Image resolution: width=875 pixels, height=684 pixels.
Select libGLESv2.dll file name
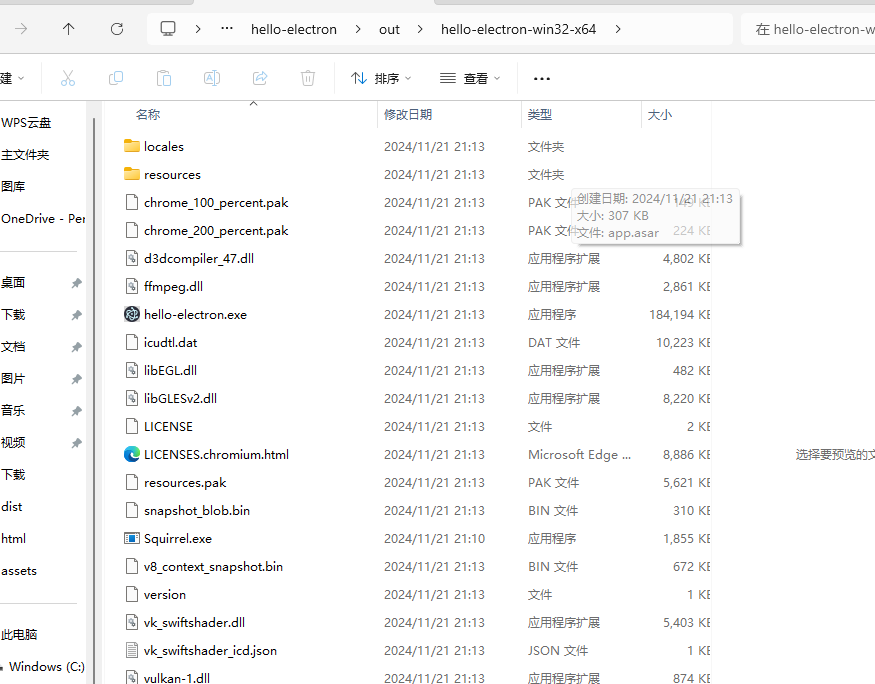click(180, 398)
